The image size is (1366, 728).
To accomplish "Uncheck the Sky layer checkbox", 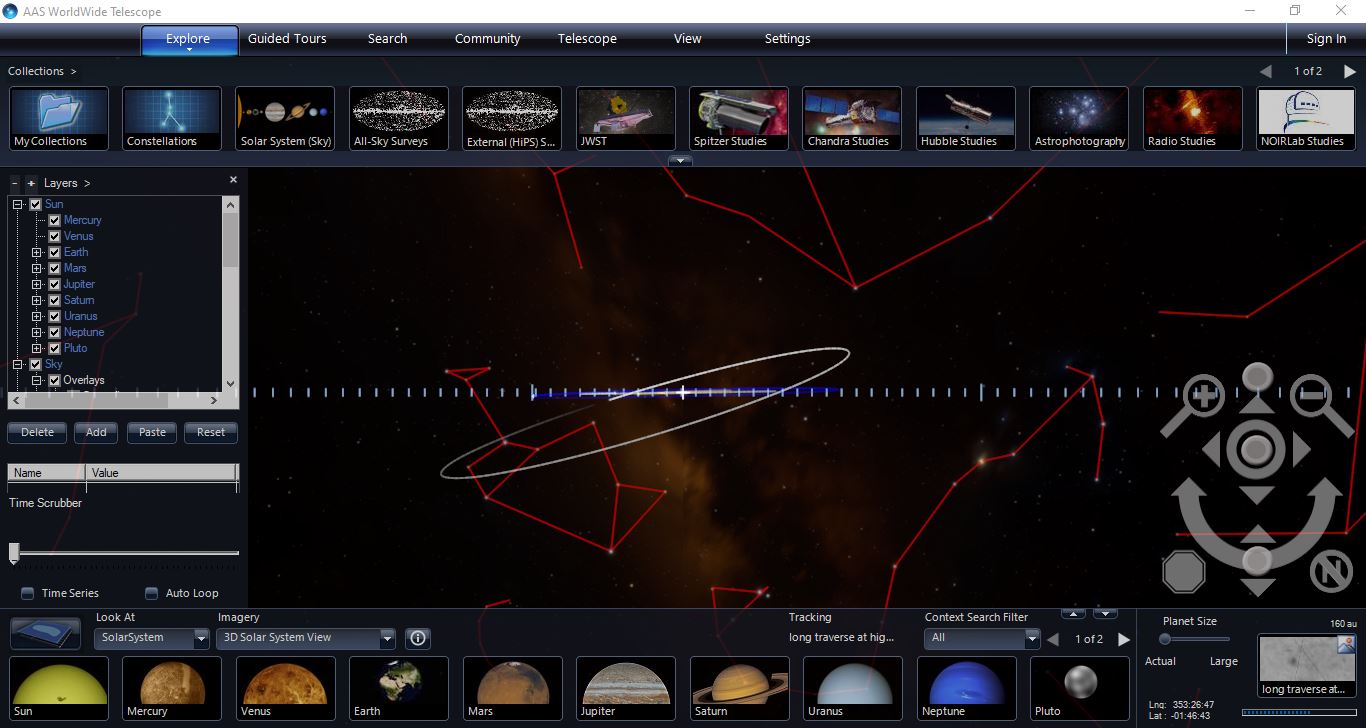I will 36,364.
